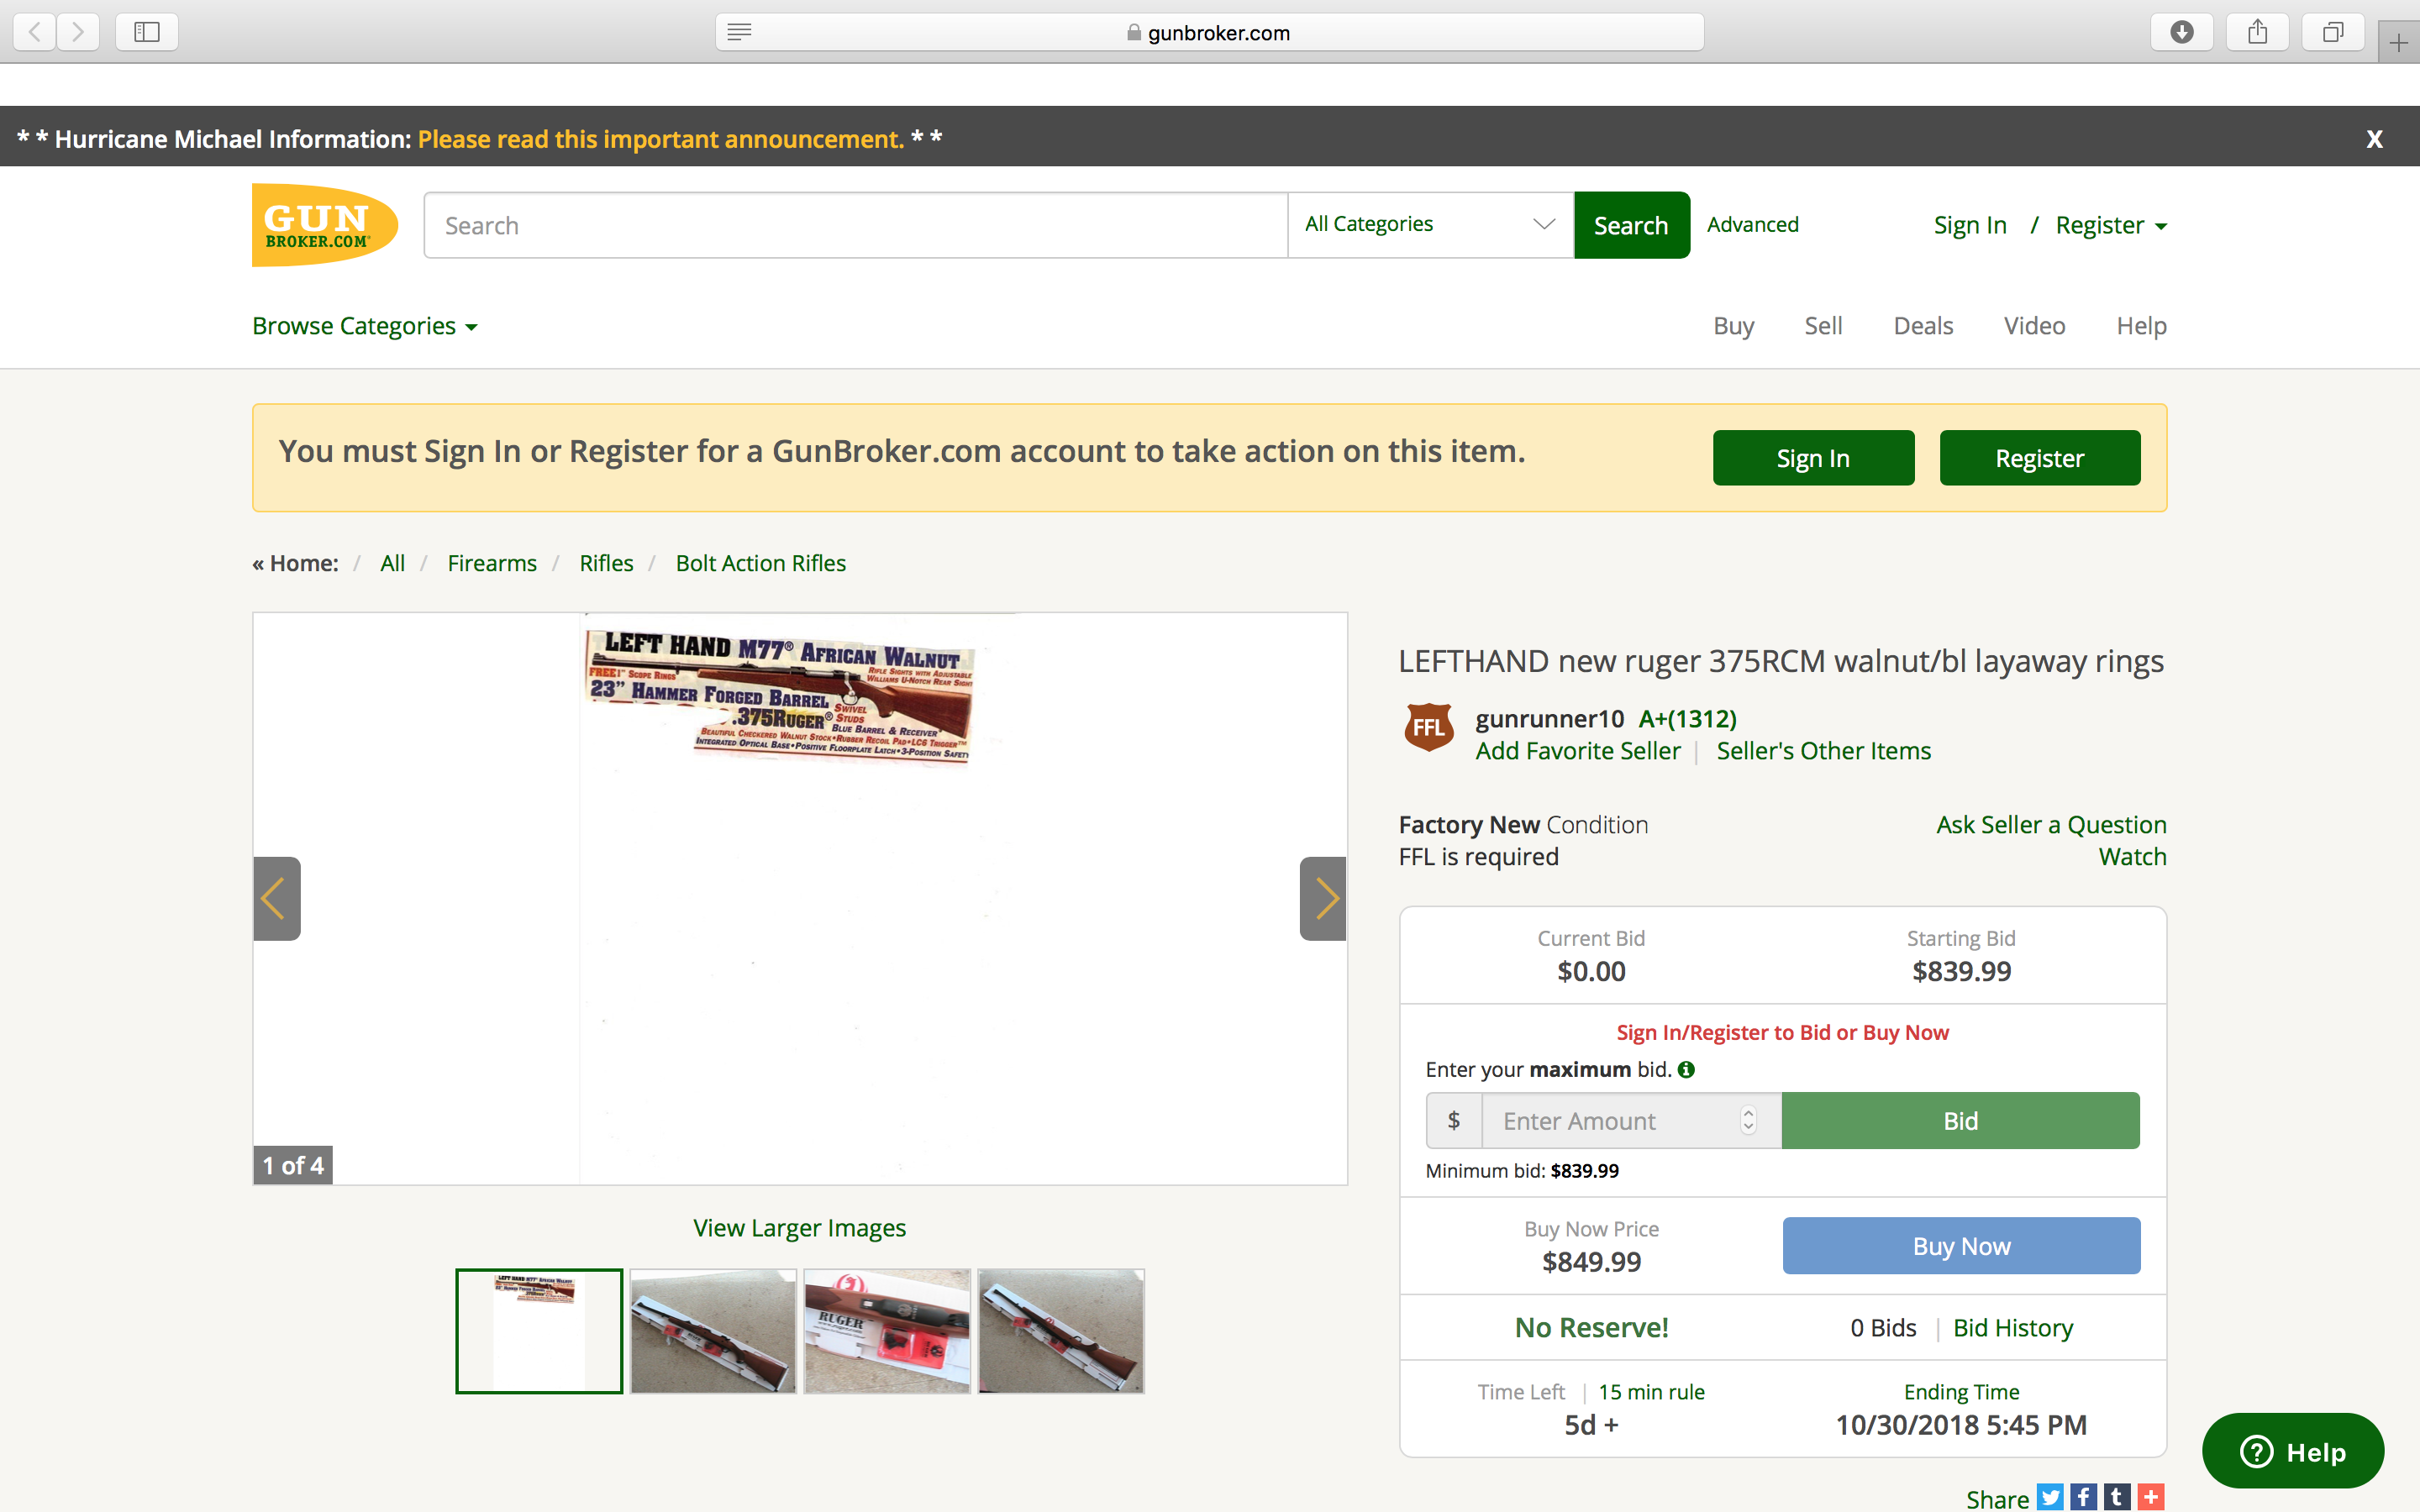Click View Larger Images link
The image size is (2420, 1512).
pyautogui.click(x=800, y=1227)
